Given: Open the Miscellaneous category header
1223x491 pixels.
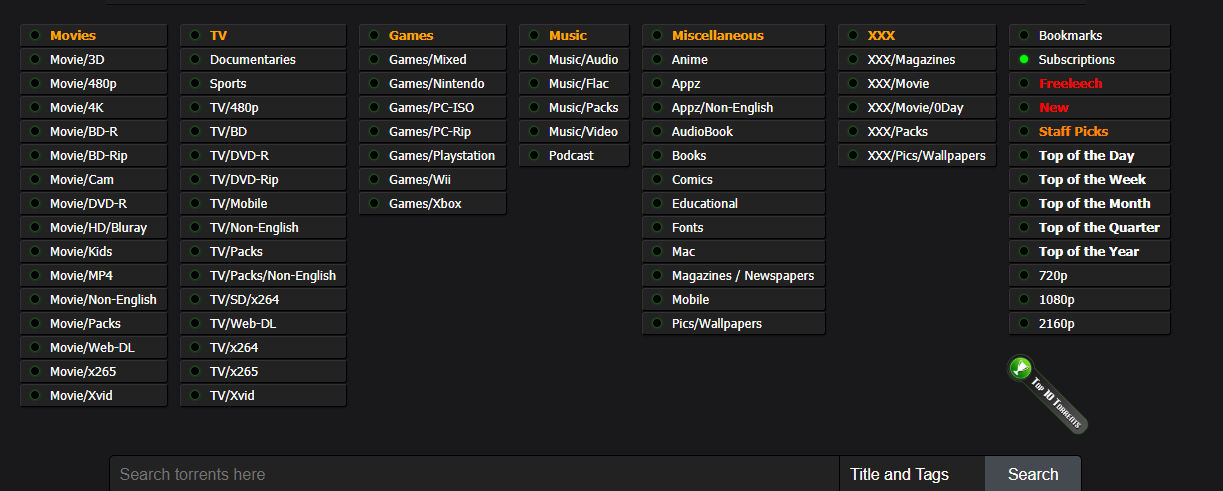Looking at the screenshot, I should [717, 36].
